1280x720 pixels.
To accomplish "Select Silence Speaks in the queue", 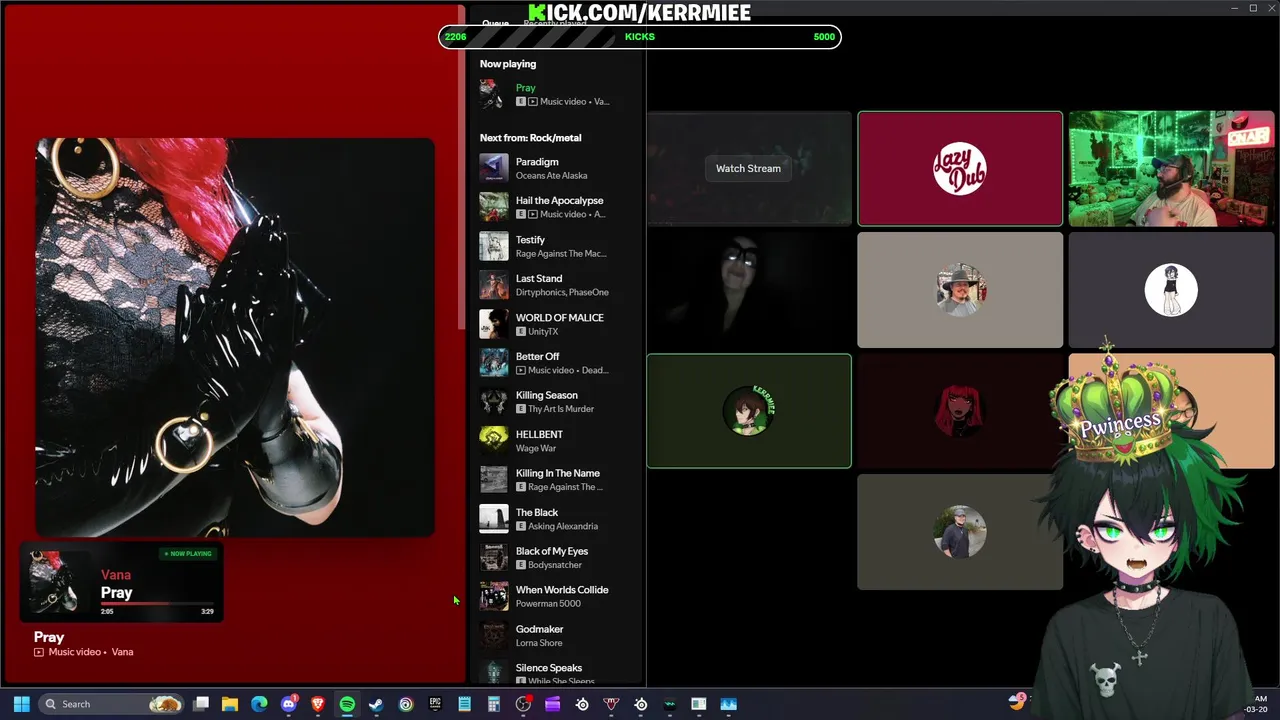I will tap(555, 672).
